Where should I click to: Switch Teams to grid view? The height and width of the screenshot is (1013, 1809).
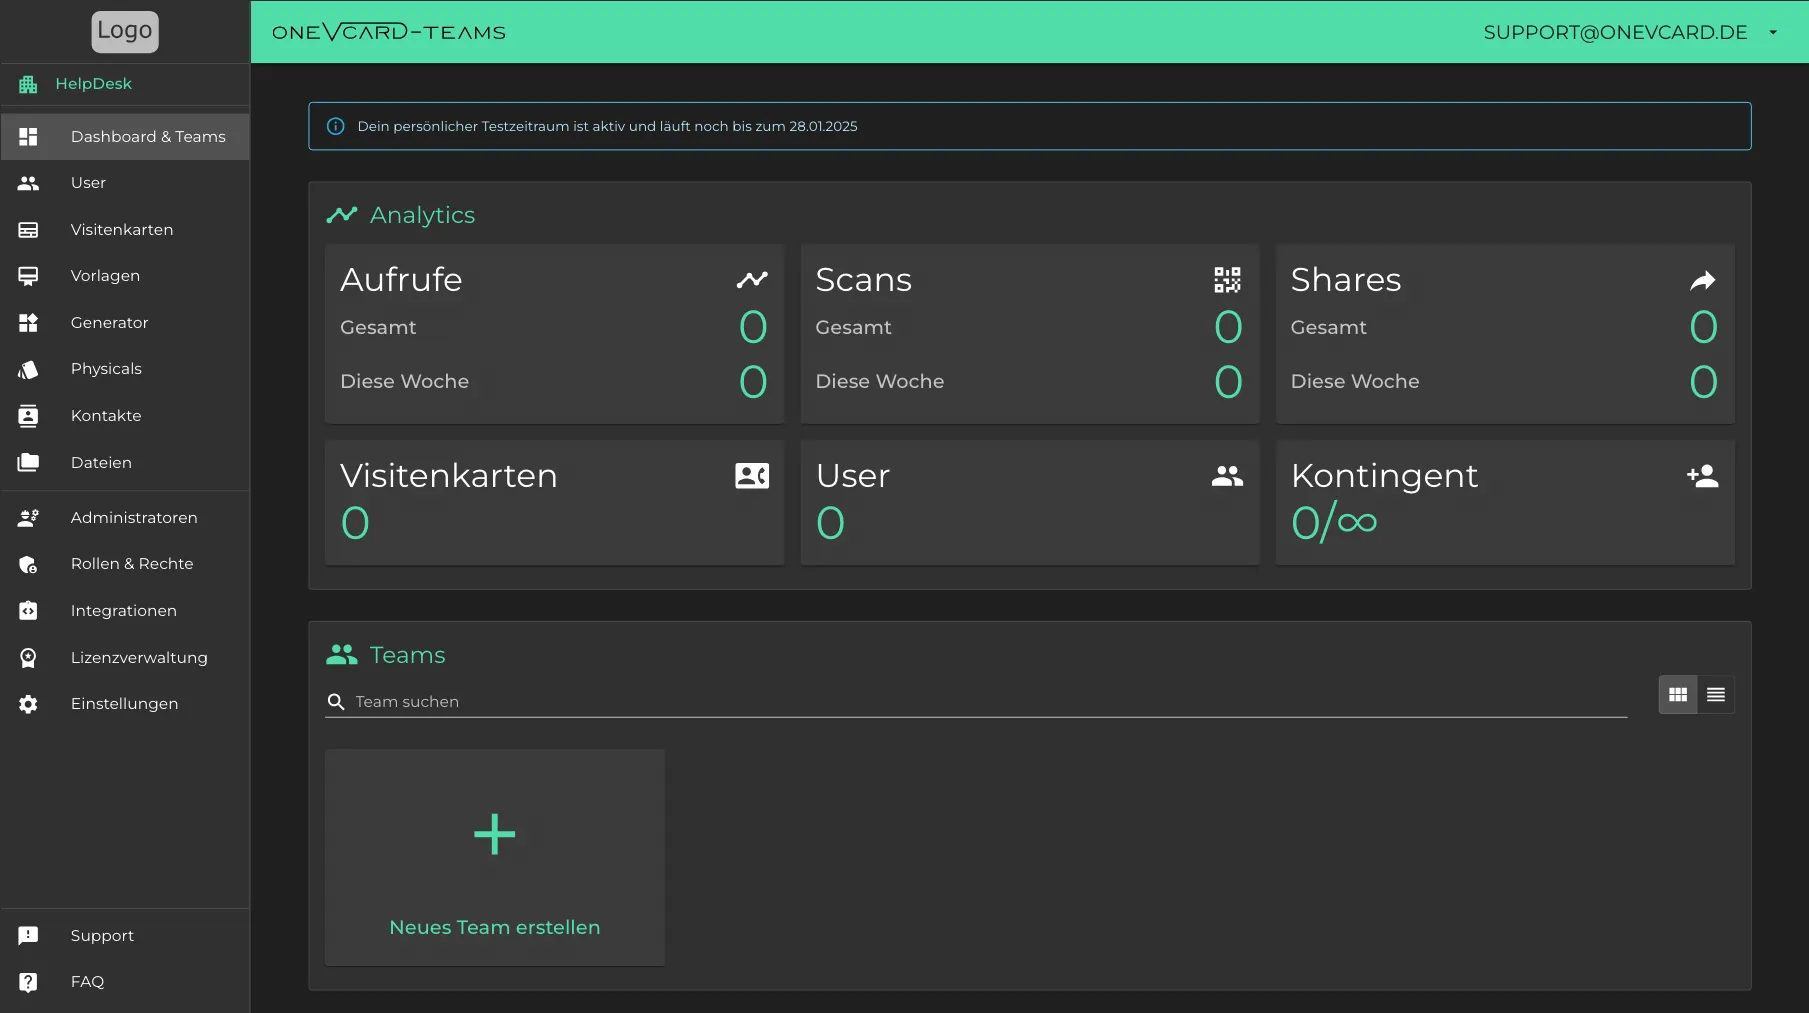pos(1678,695)
